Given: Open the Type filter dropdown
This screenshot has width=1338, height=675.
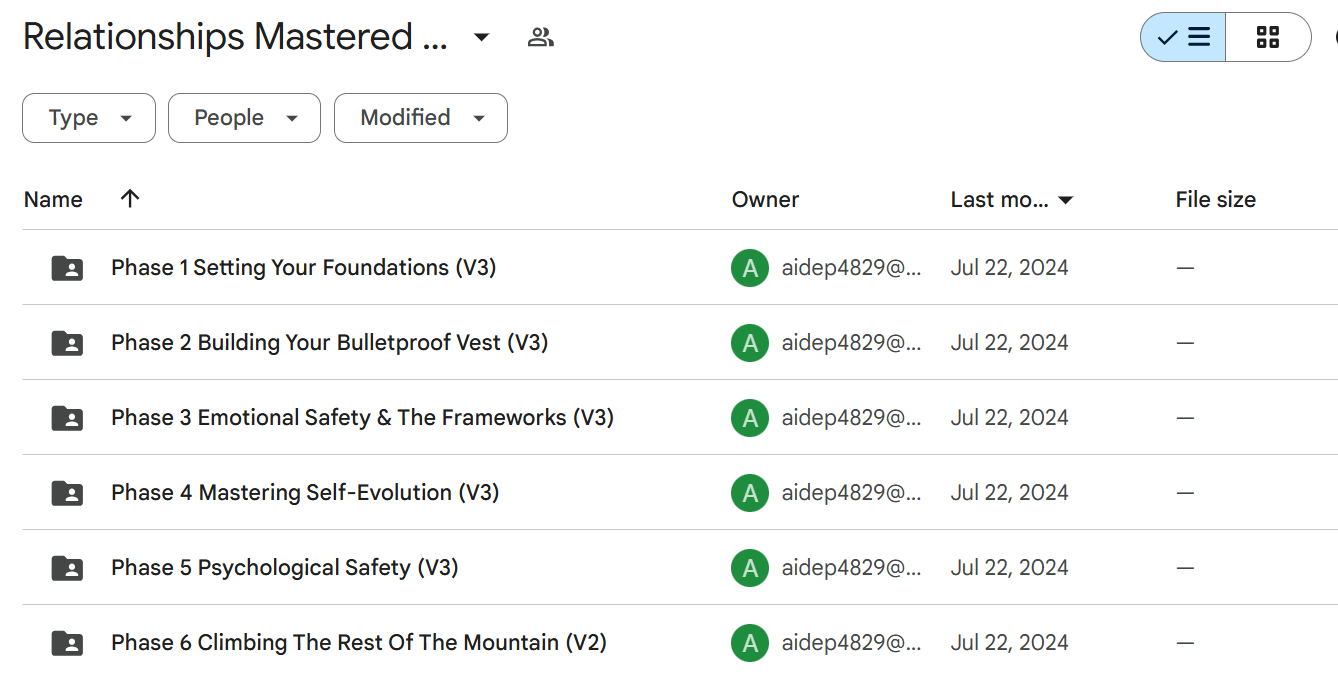Looking at the screenshot, I should tap(89, 118).
